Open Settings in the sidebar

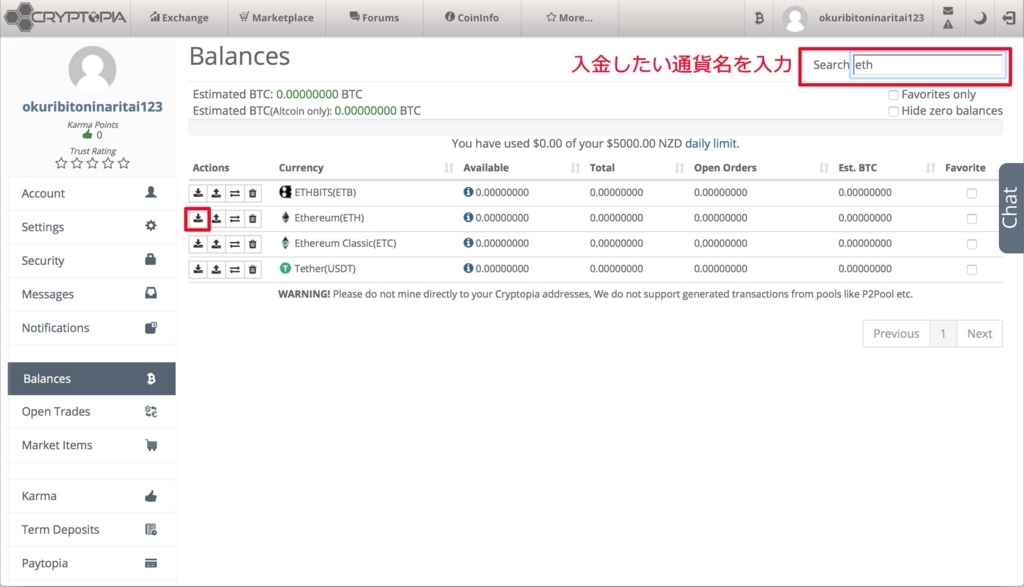pyautogui.click(x=91, y=227)
